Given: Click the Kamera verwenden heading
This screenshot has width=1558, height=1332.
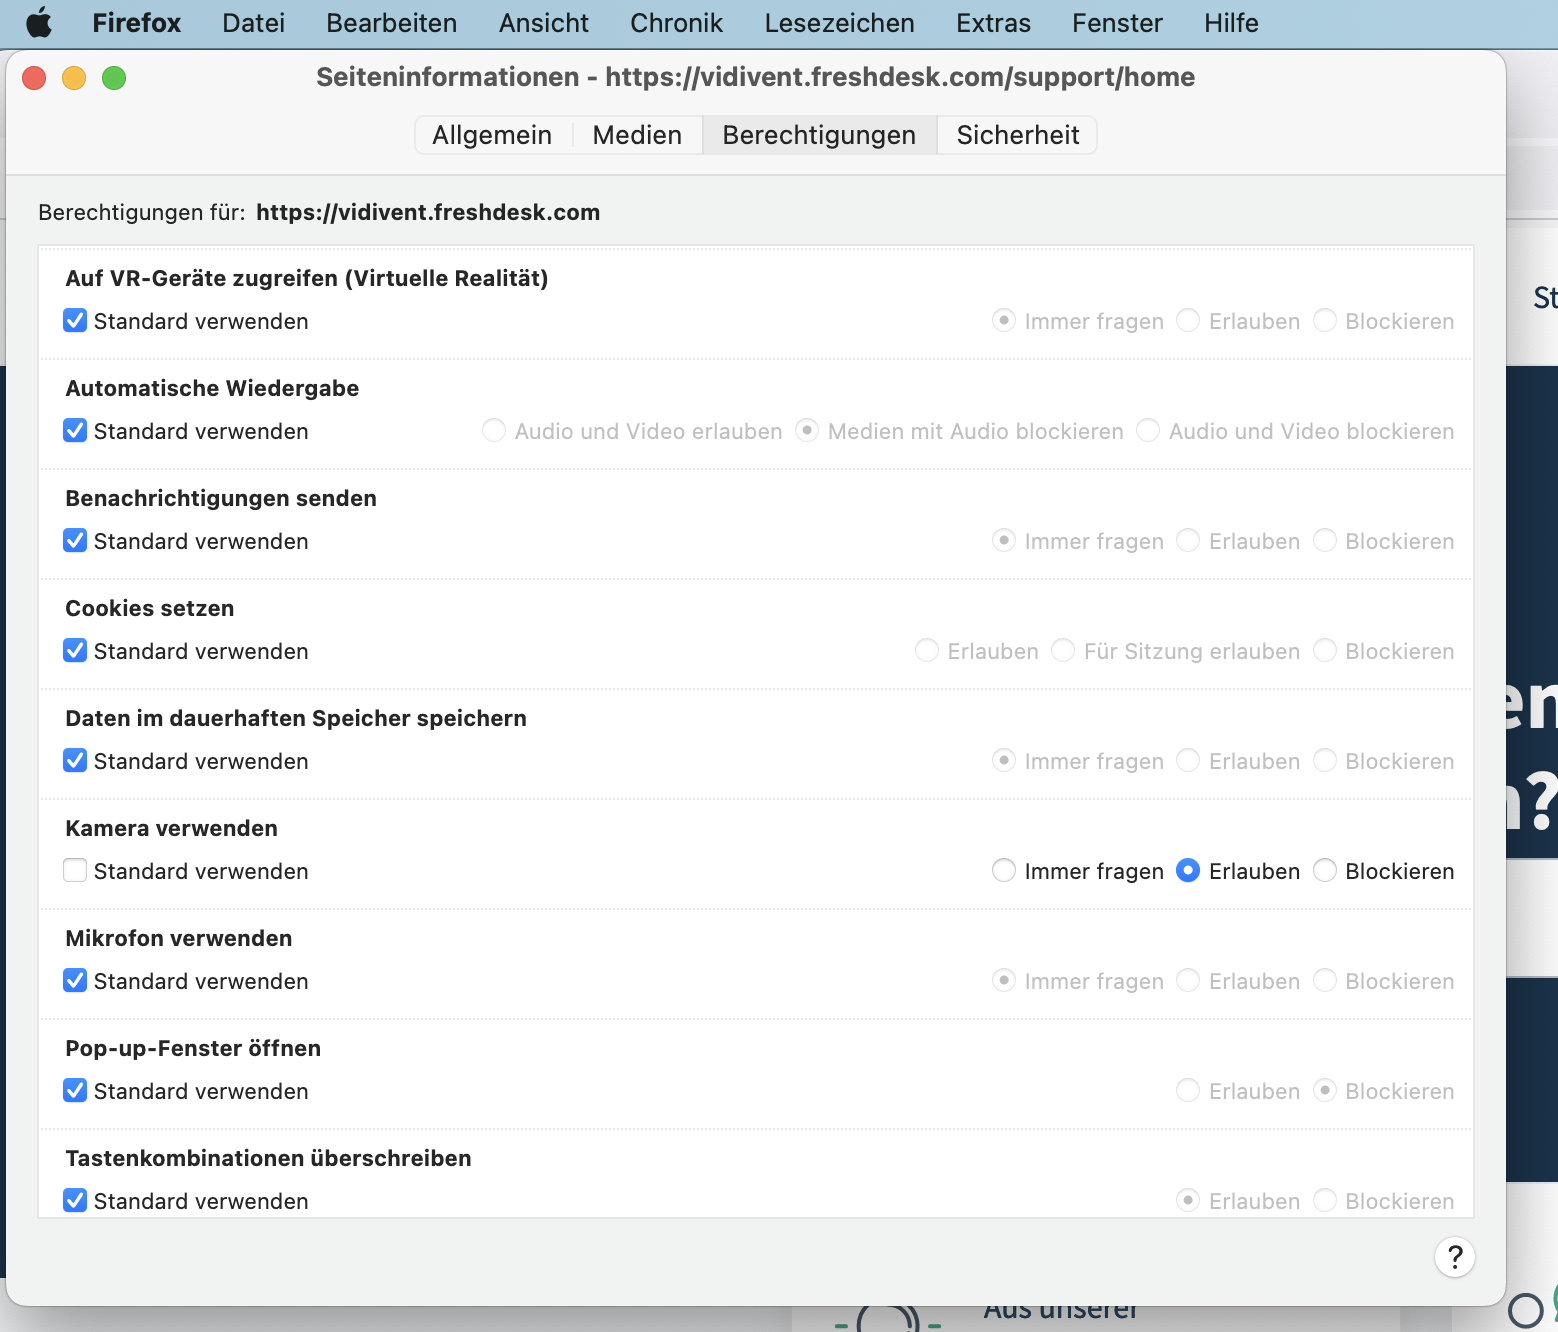Looking at the screenshot, I should point(171,828).
